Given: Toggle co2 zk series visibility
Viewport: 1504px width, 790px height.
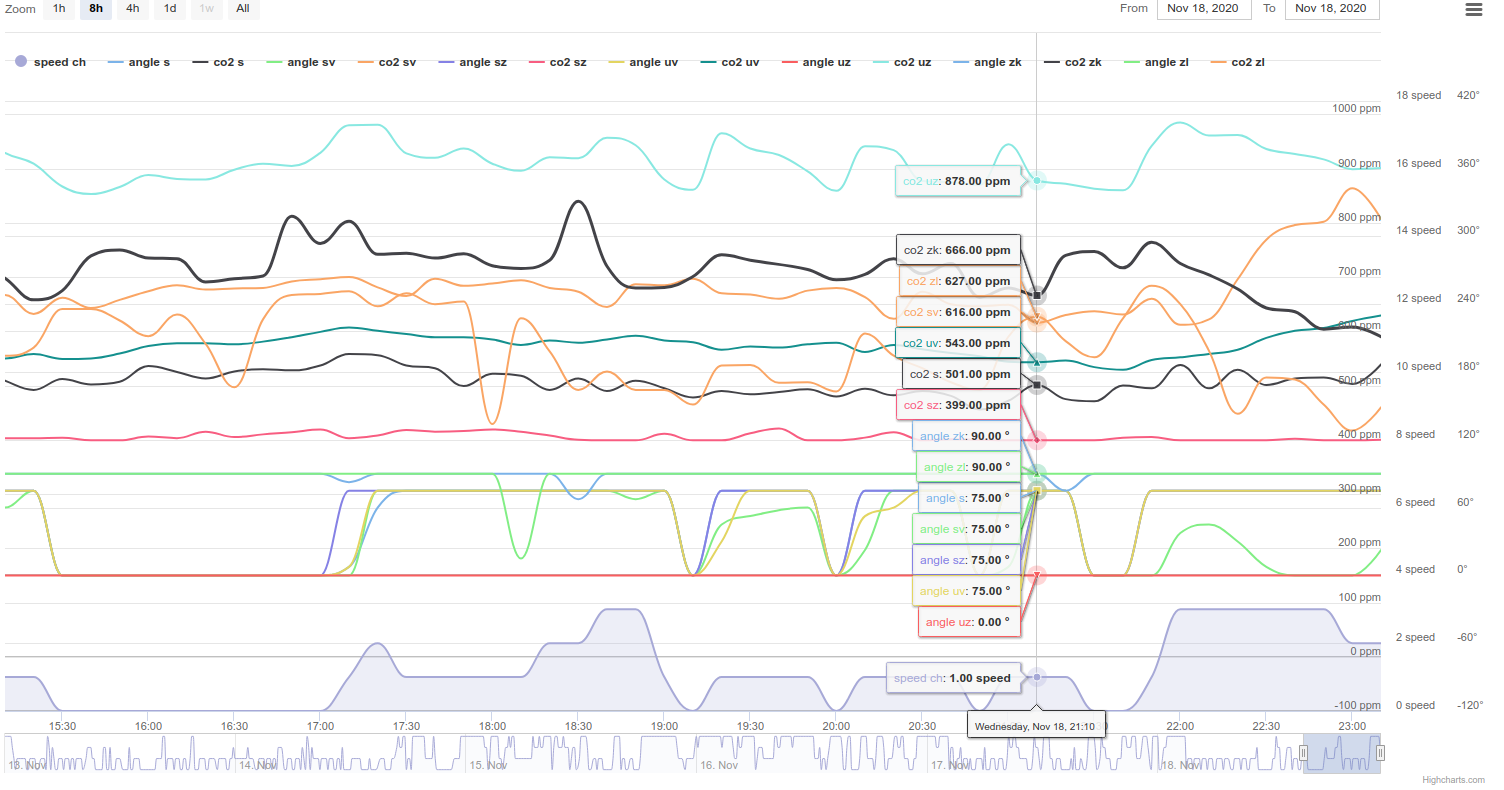Looking at the screenshot, I should pyautogui.click(x=1073, y=62).
